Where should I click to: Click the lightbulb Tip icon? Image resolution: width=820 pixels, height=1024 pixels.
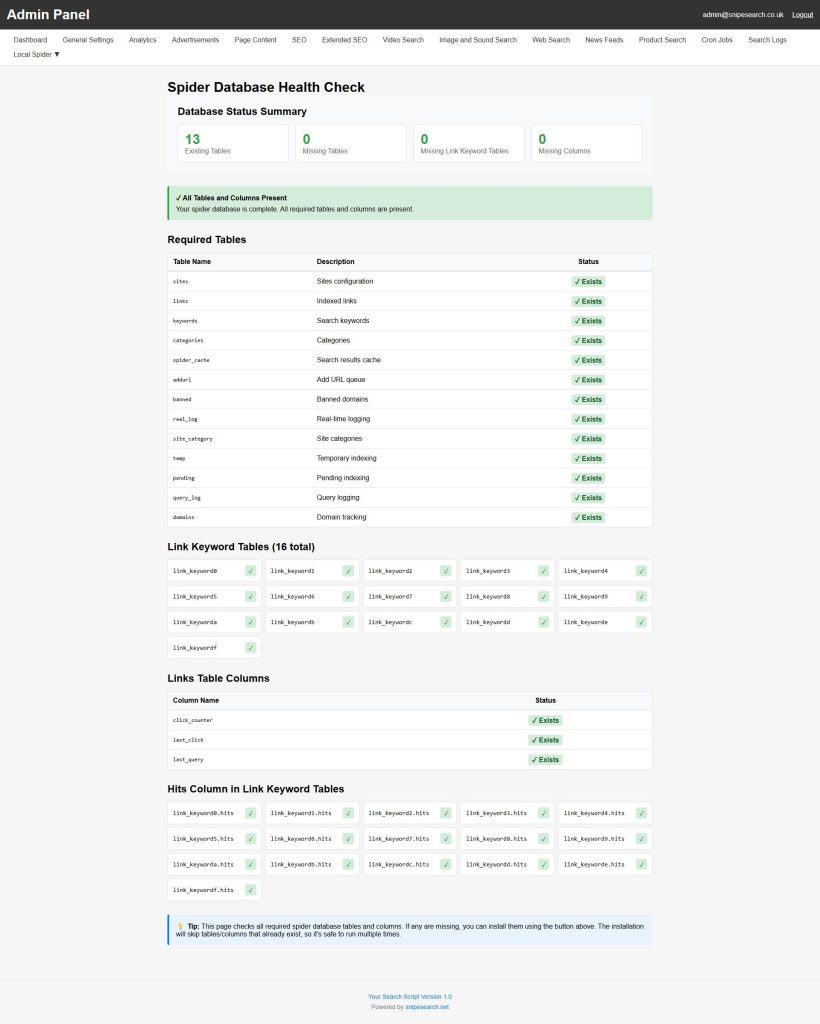(180, 926)
